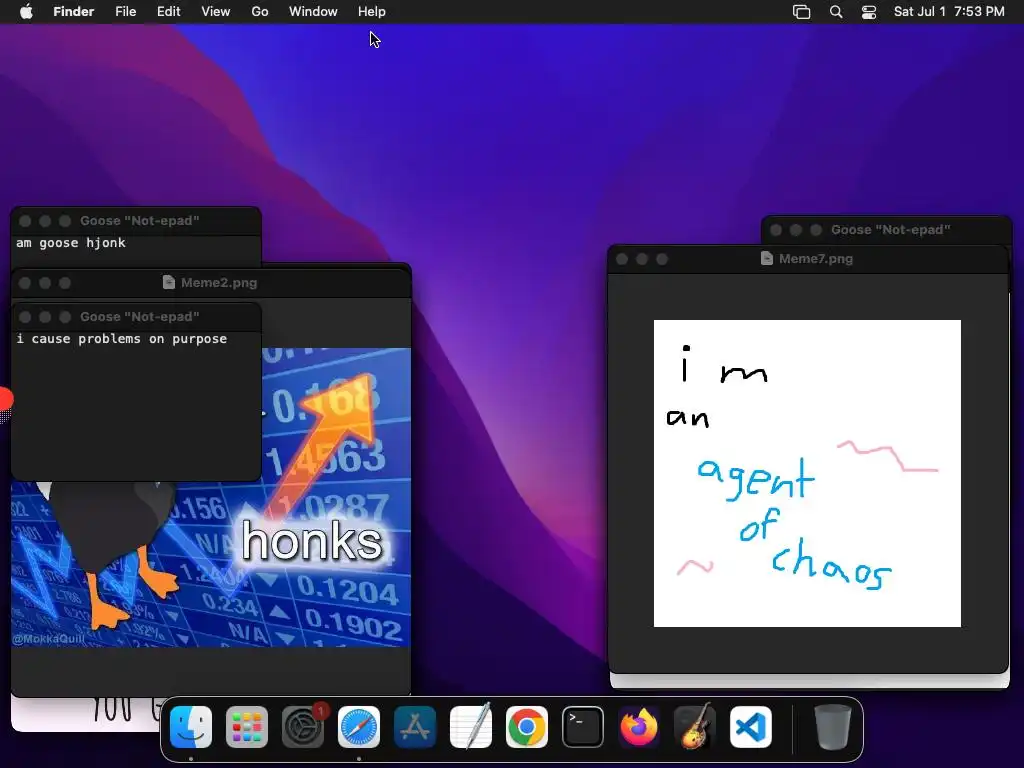Launch Firefox from the dock
Image resolution: width=1024 pixels, height=768 pixels.
[x=639, y=727]
